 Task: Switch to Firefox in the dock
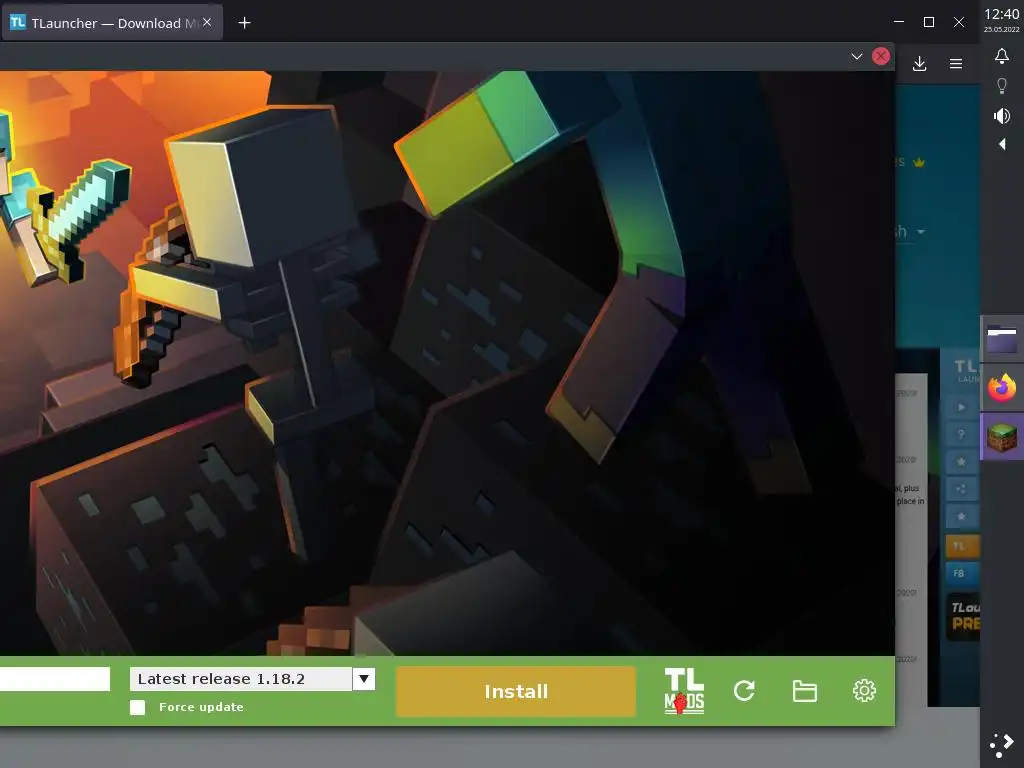point(1002,388)
